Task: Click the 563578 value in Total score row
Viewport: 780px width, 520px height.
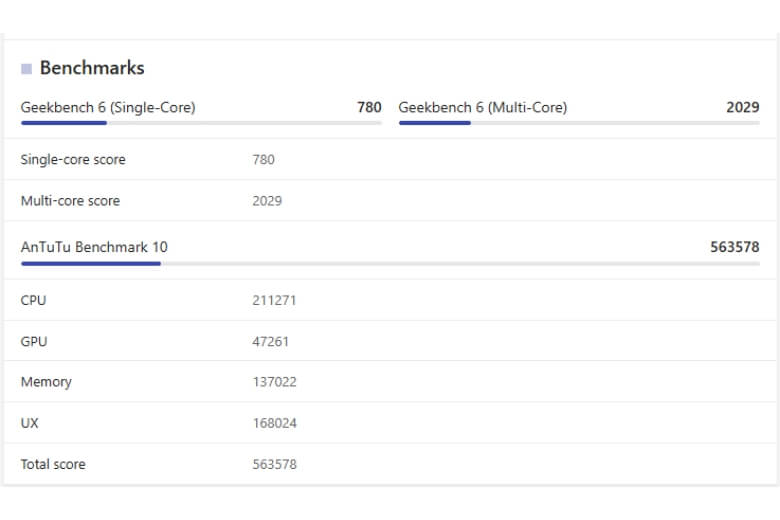Action: (x=275, y=465)
